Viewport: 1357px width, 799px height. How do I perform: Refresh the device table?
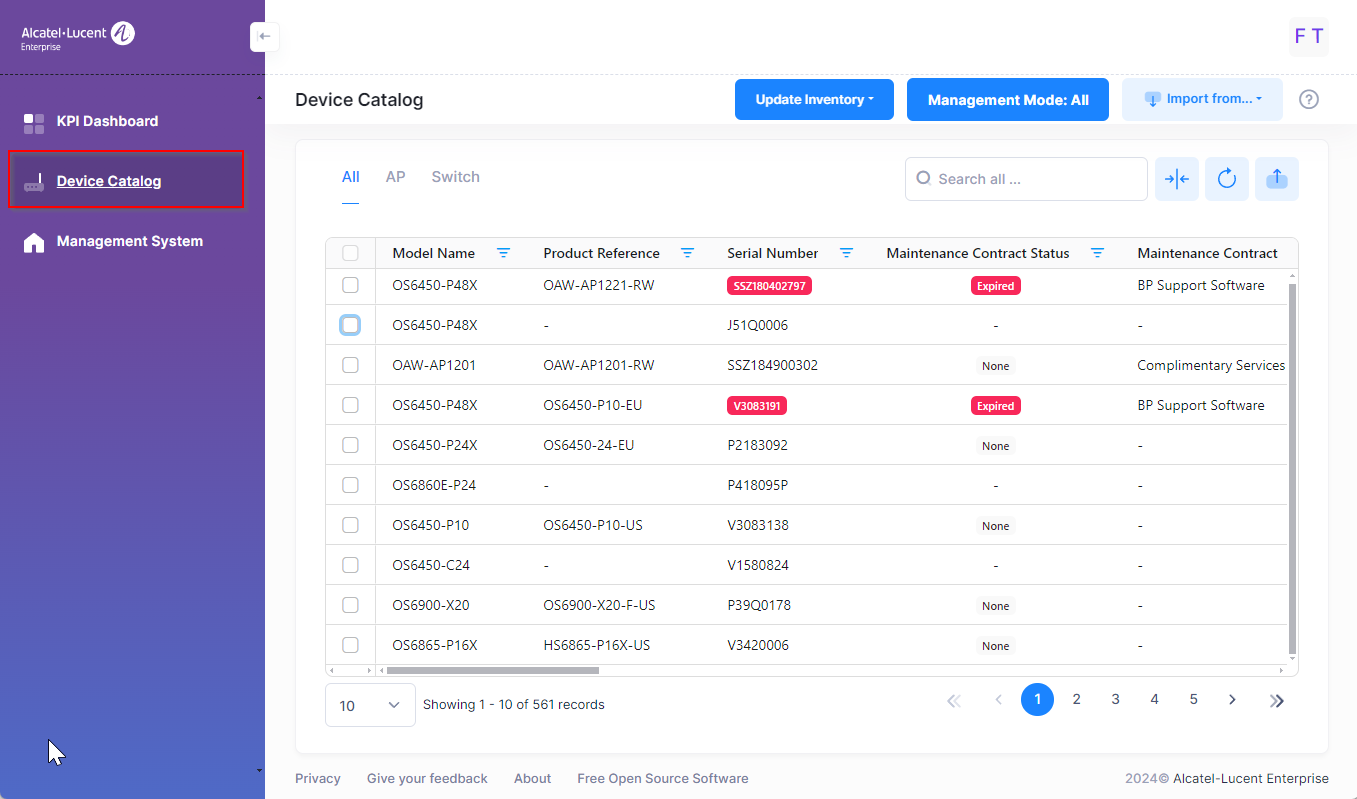click(x=1227, y=179)
